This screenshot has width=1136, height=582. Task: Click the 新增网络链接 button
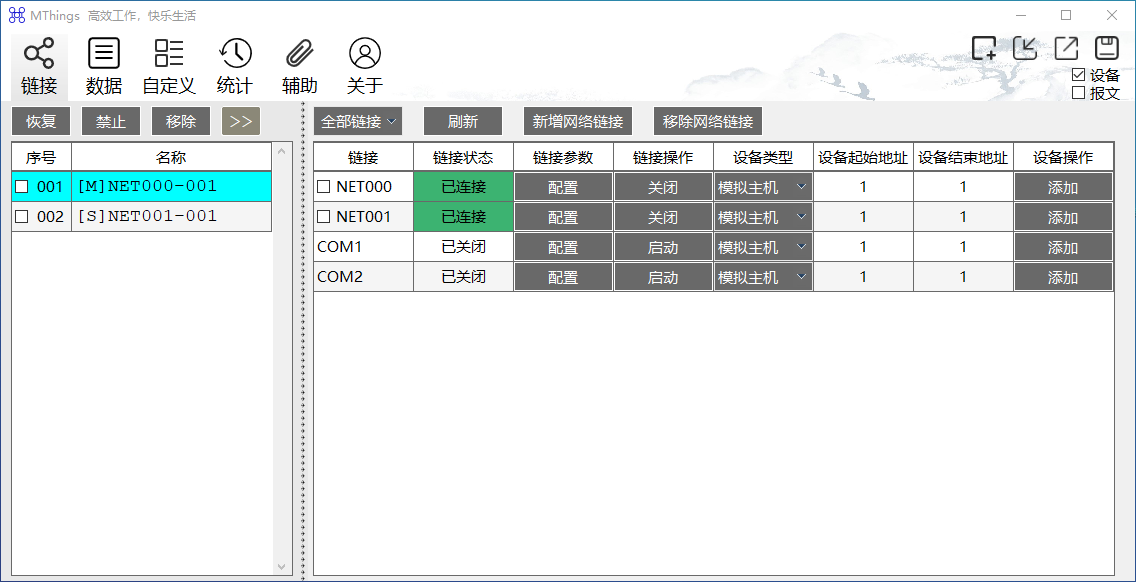578,122
